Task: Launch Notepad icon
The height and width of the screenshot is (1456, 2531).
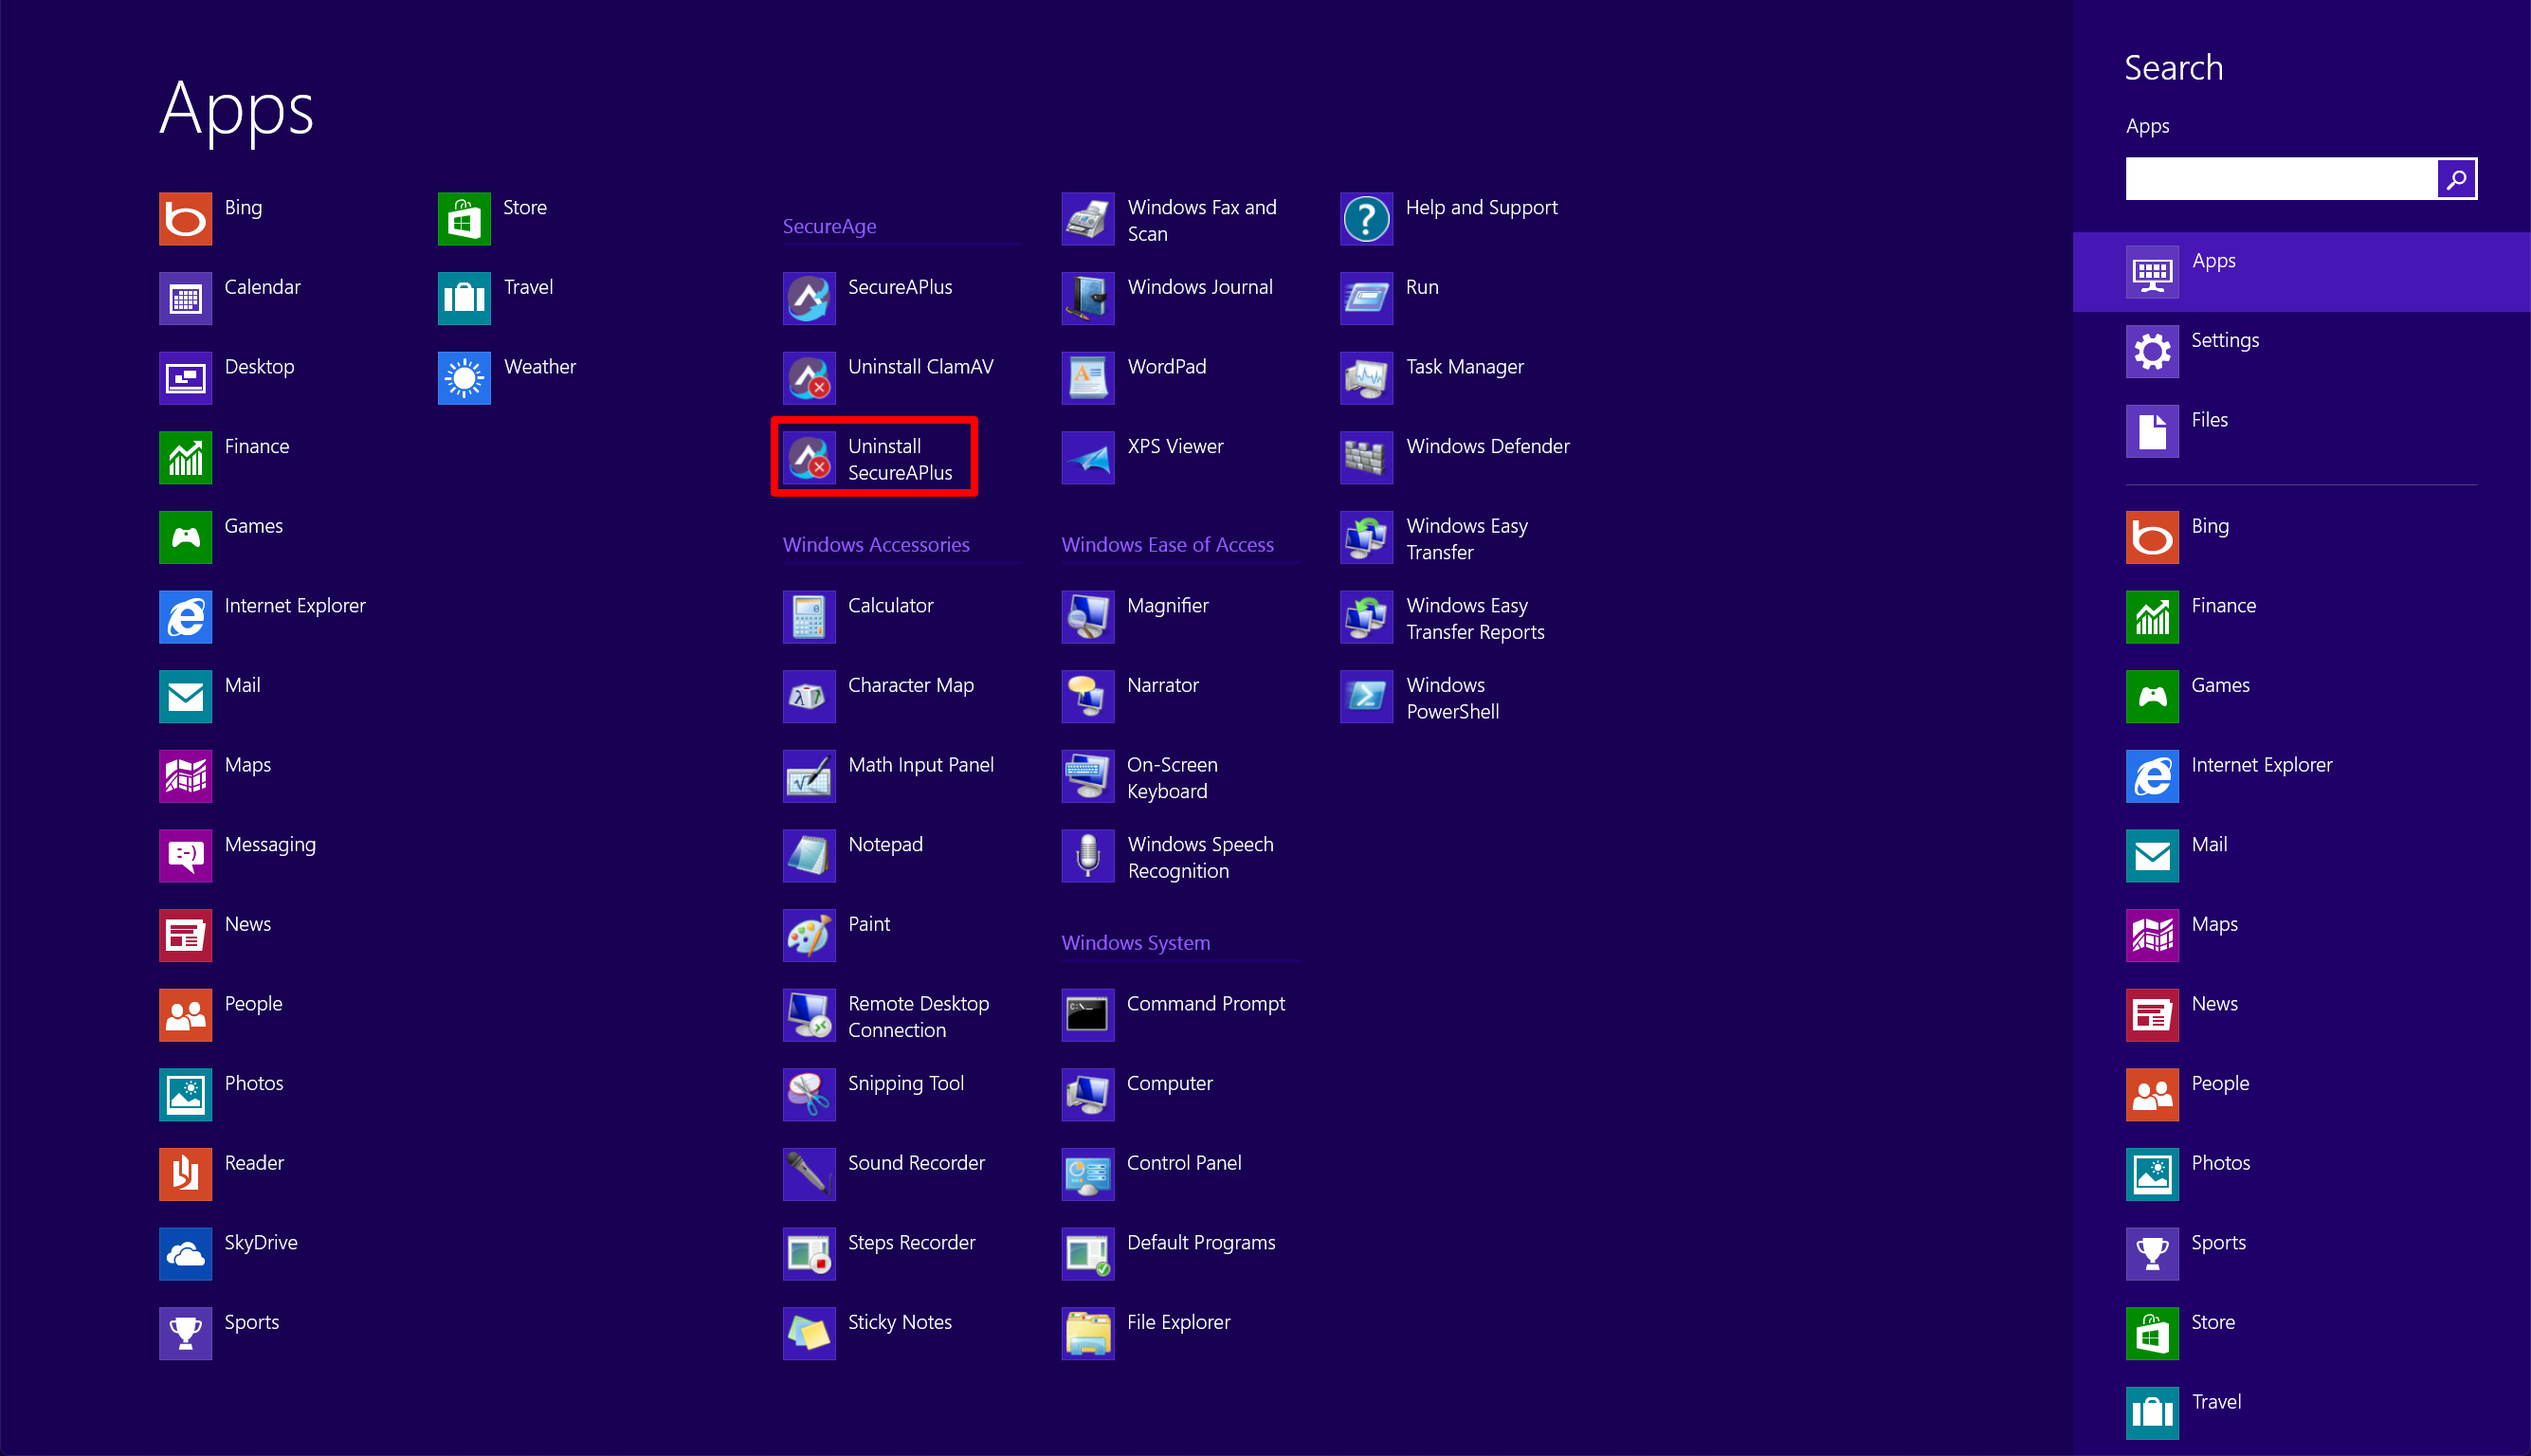Action: pyautogui.click(x=808, y=855)
